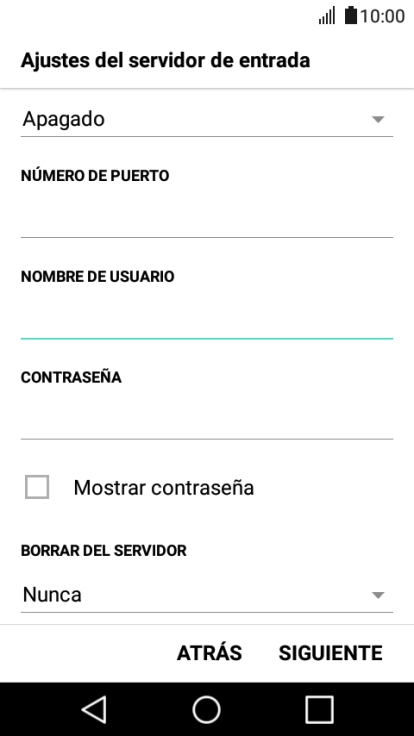The image size is (414, 736).
Task: Click the arrow beside Apagado
Action: click(378, 120)
